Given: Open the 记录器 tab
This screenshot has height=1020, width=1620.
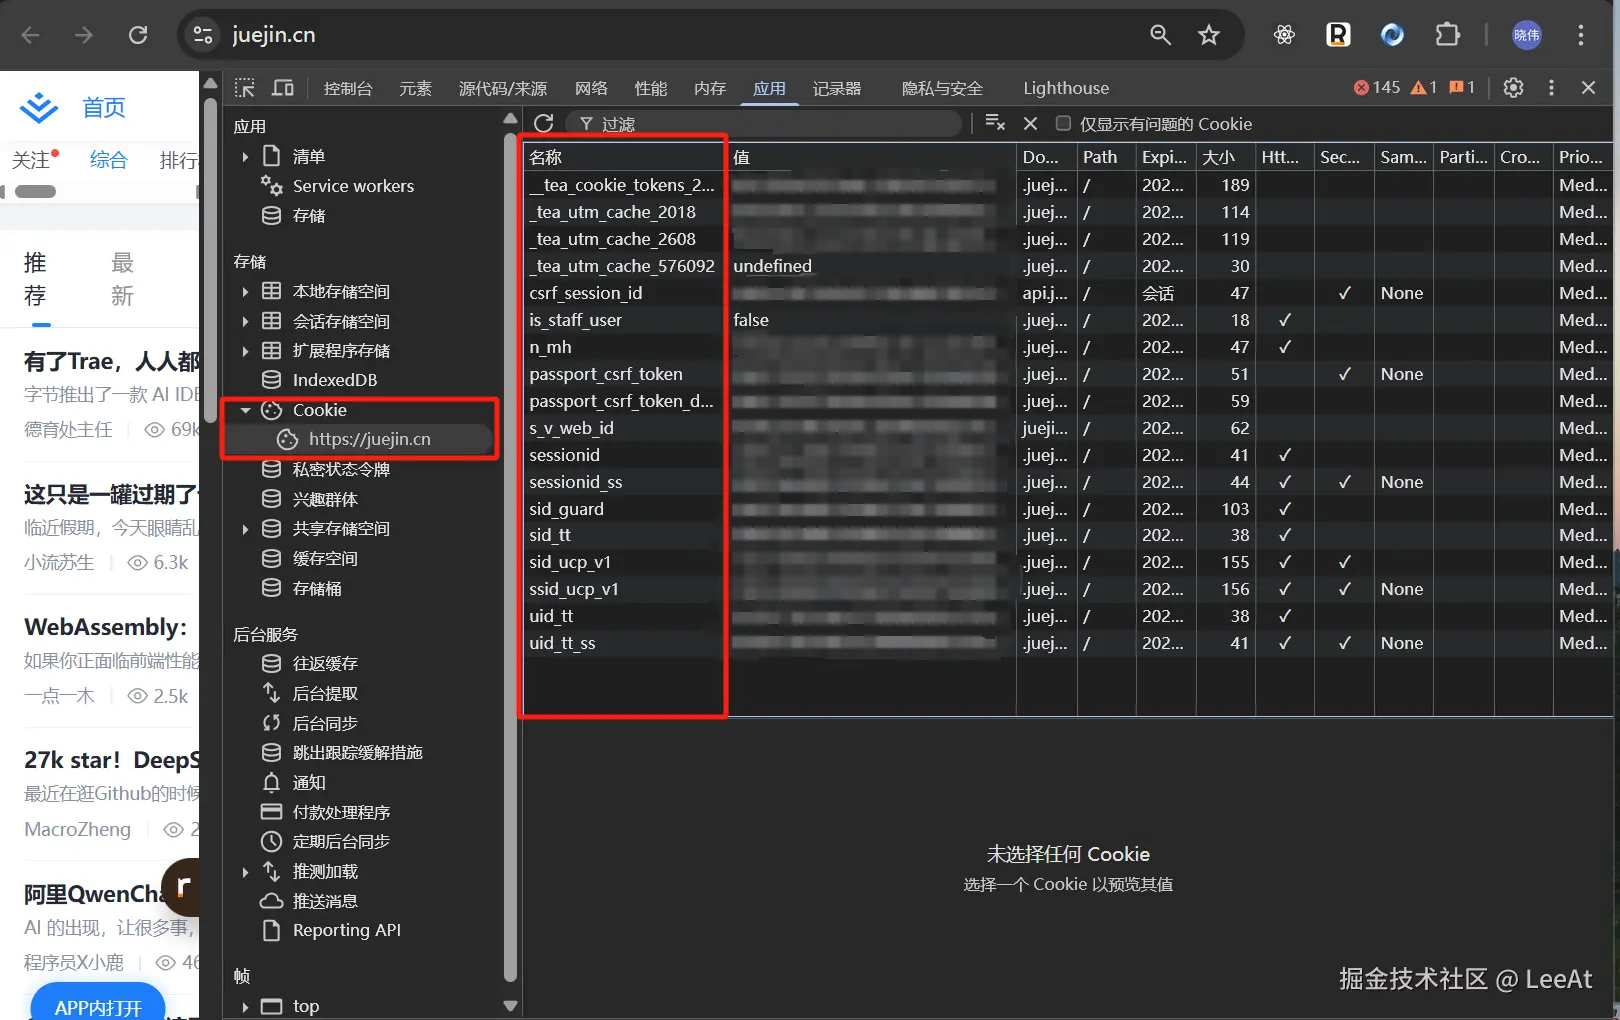Looking at the screenshot, I should click(837, 88).
